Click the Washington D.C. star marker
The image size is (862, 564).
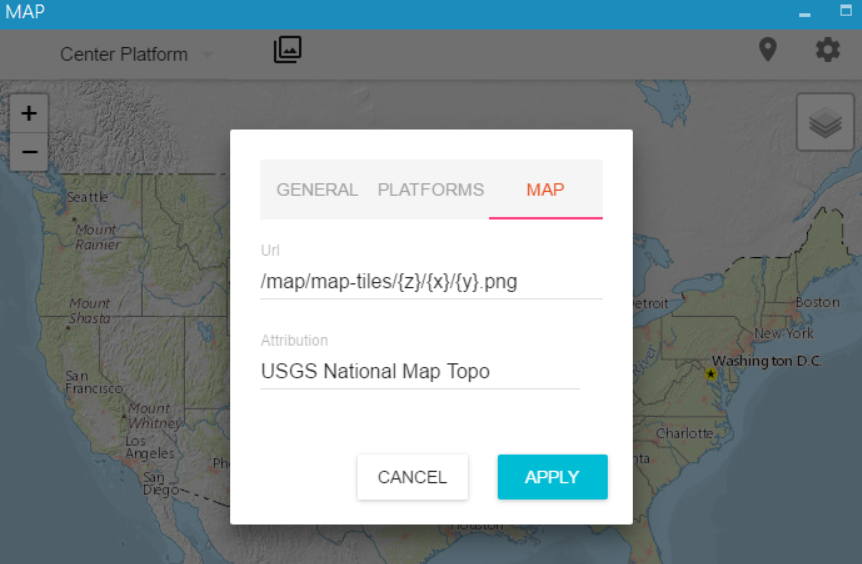711,374
